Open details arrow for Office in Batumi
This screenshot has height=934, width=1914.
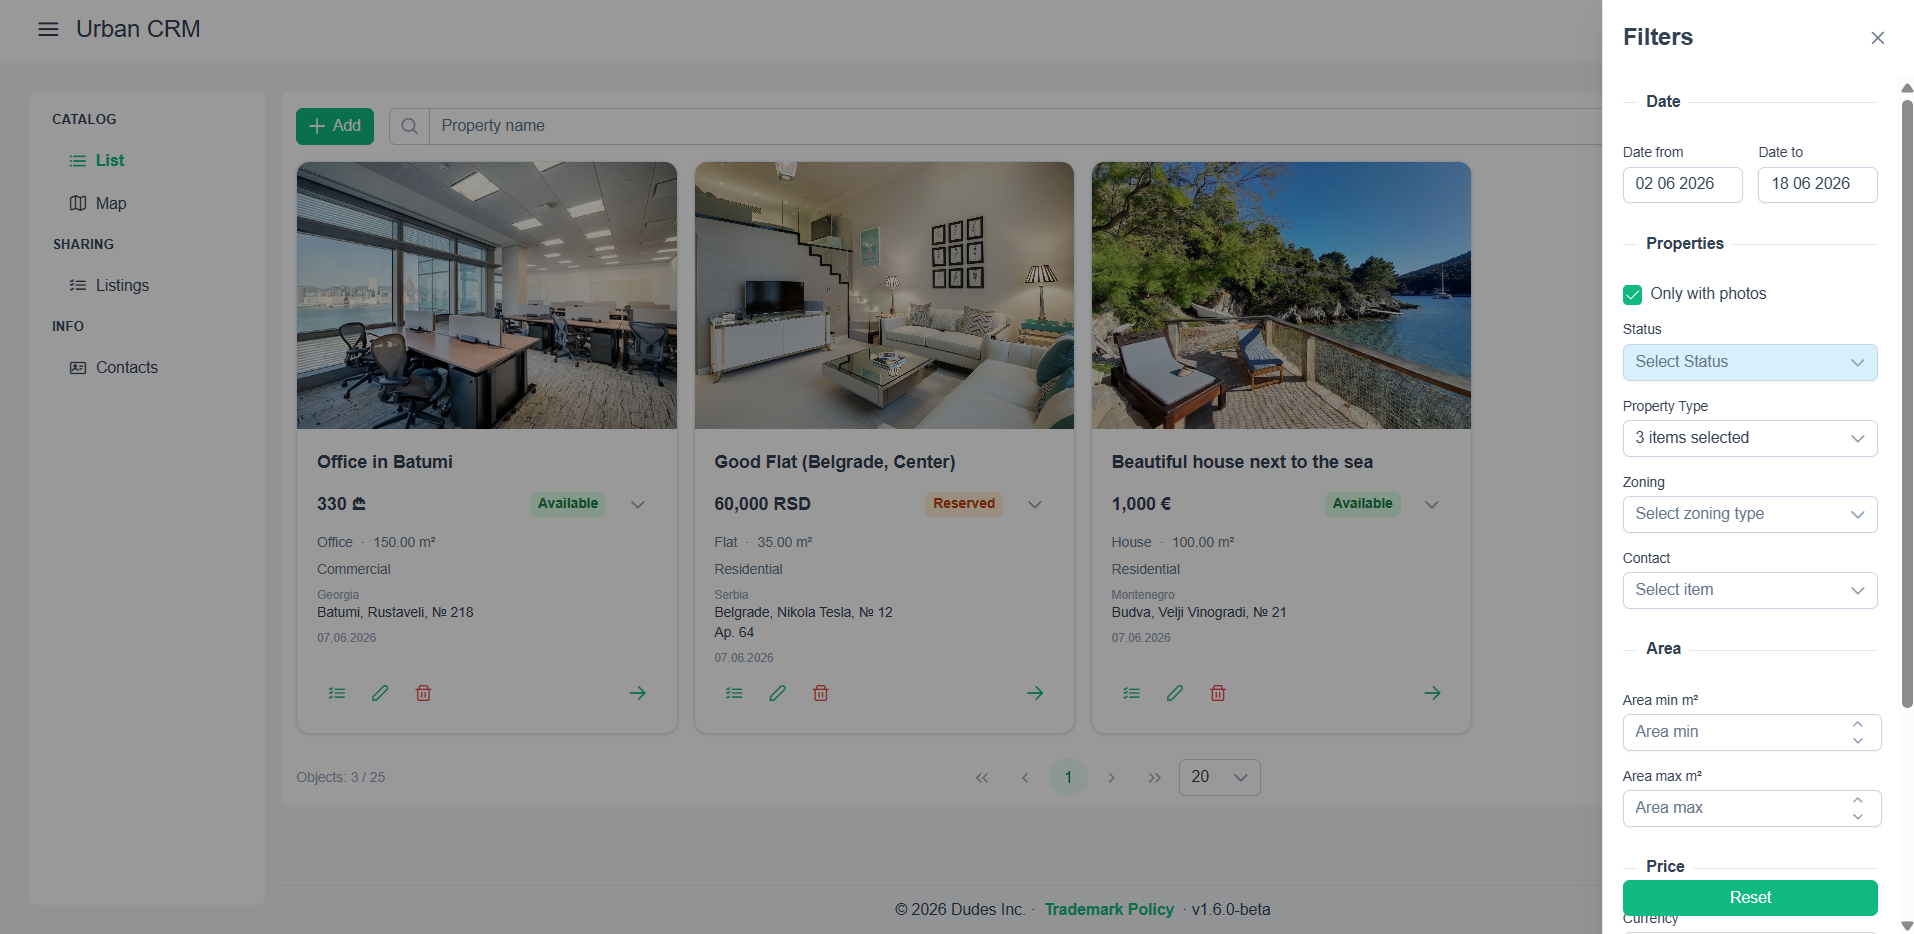pos(638,693)
